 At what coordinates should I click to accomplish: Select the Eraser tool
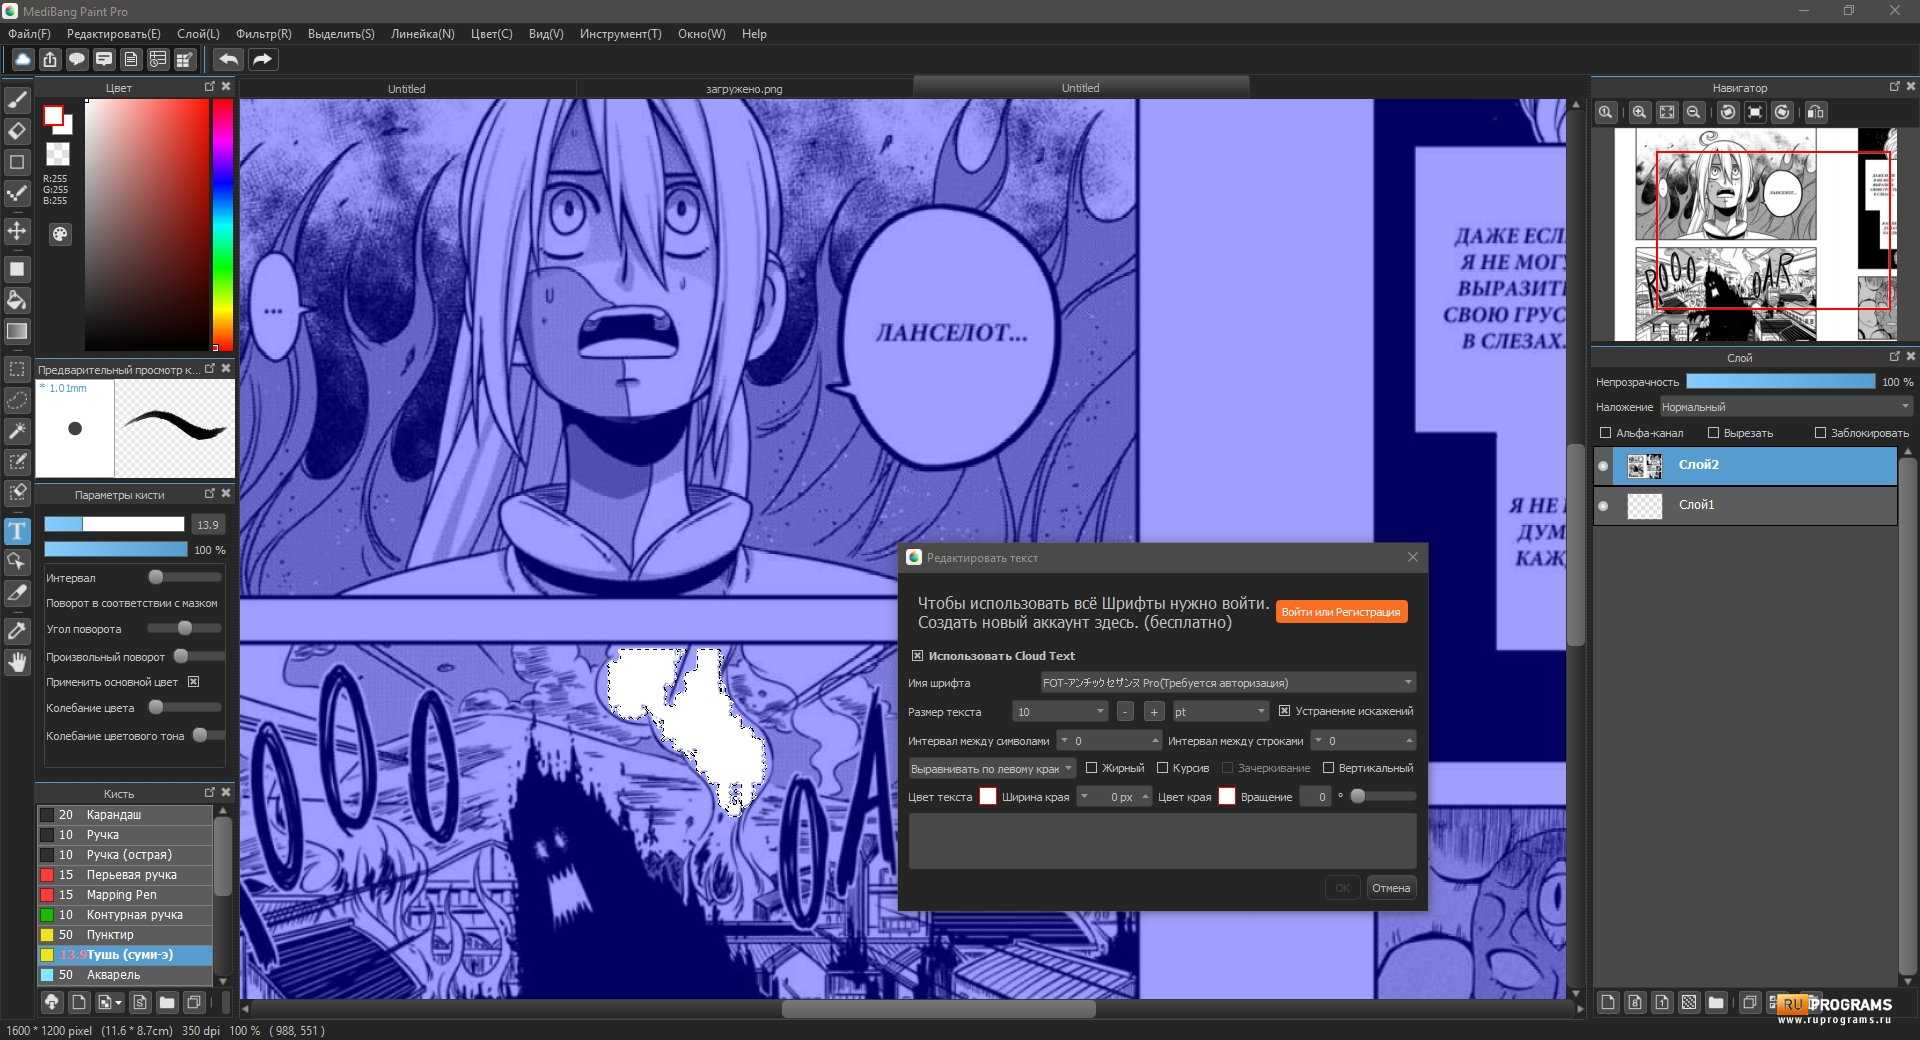click(x=17, y=130)
